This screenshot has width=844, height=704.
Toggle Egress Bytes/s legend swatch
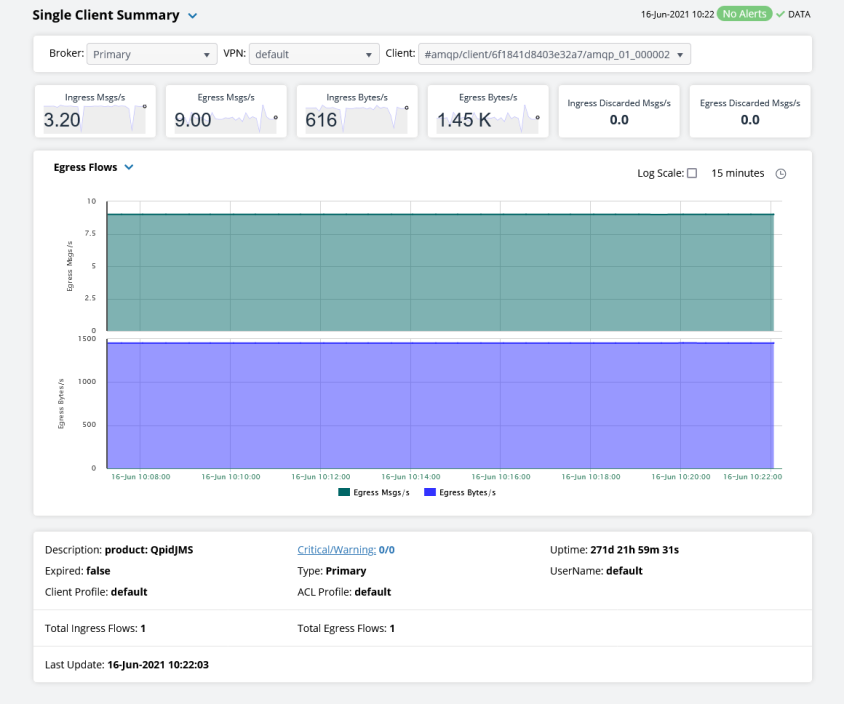(x=429, y=493)
